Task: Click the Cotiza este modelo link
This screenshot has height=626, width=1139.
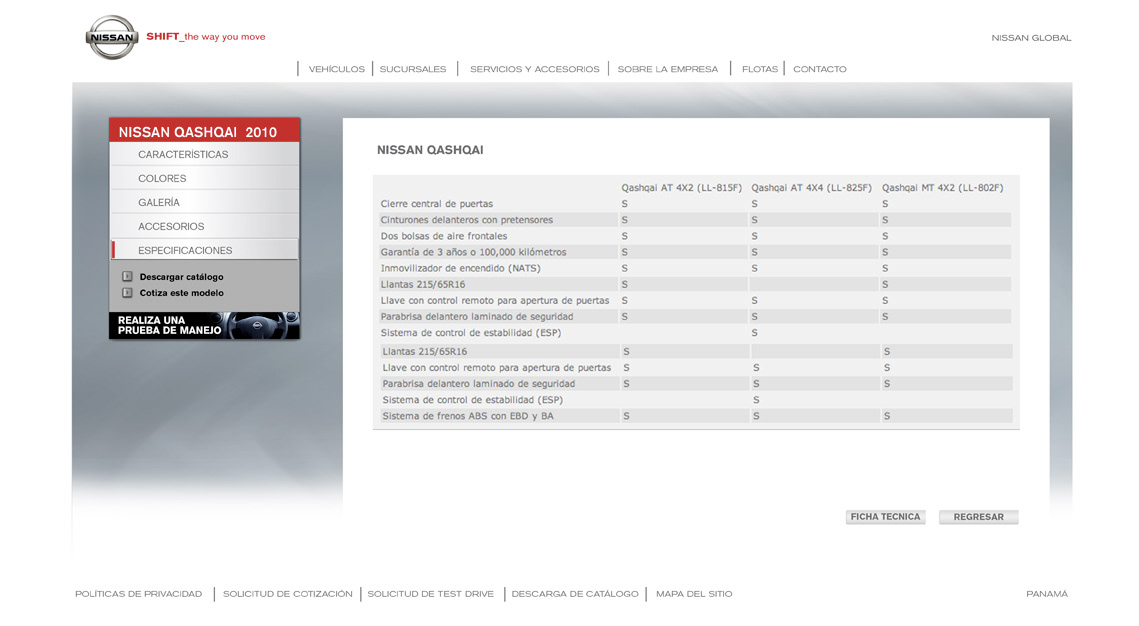Action: click(x=182, y=293)
